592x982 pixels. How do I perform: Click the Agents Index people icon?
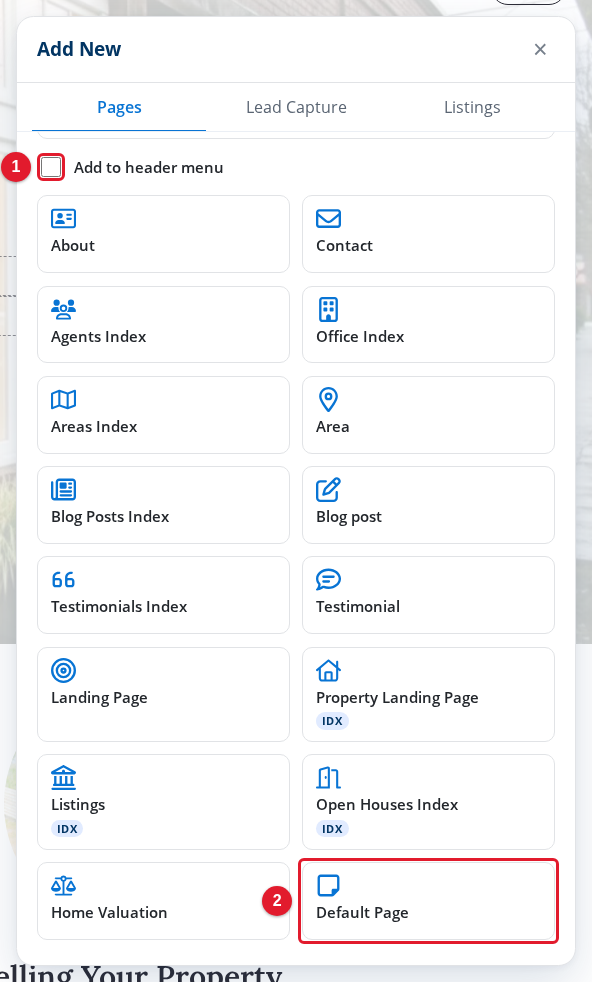(63, 309)
